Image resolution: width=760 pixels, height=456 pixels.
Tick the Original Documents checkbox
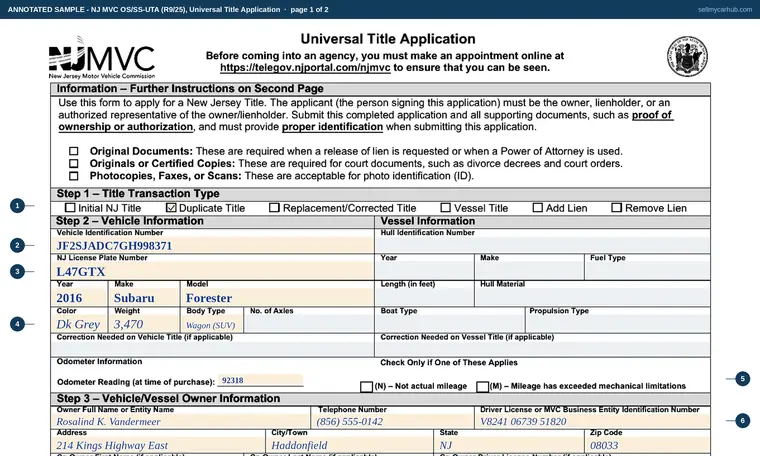coord(73,151)
